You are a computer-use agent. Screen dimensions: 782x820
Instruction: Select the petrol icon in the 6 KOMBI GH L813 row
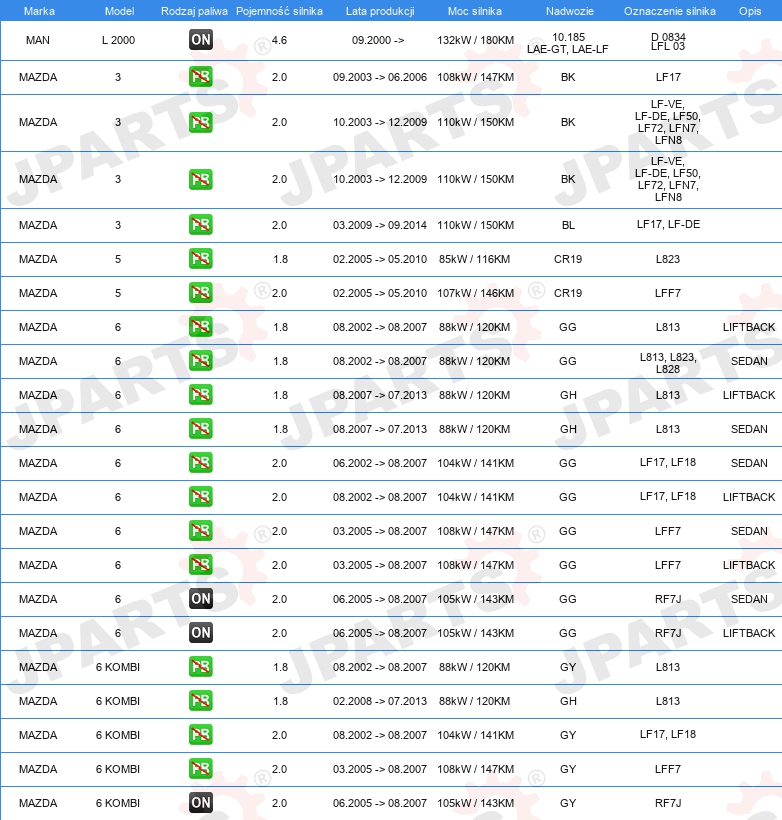point(201,701)
